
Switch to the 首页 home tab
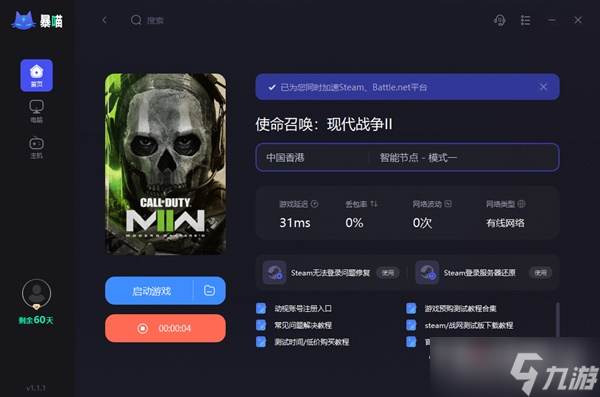coord(36,75)
